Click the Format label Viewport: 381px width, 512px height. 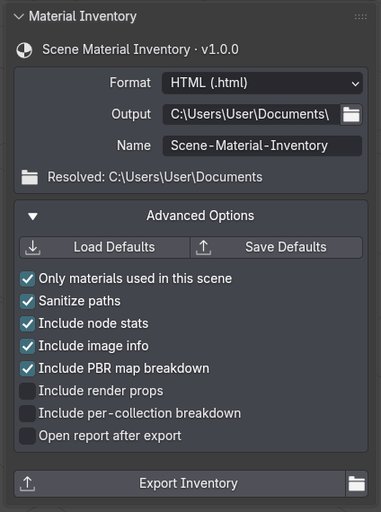coord(130,83)
